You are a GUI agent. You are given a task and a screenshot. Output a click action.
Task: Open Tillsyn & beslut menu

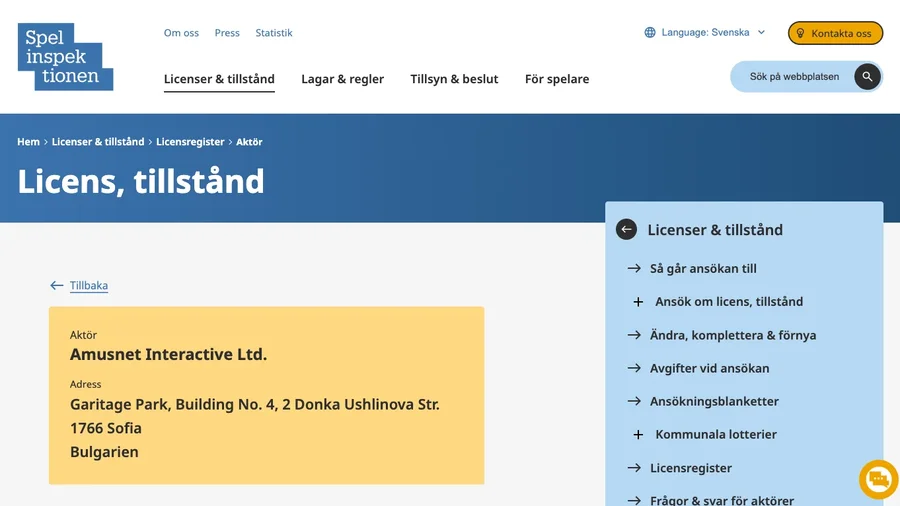click(x=454, y=79)
